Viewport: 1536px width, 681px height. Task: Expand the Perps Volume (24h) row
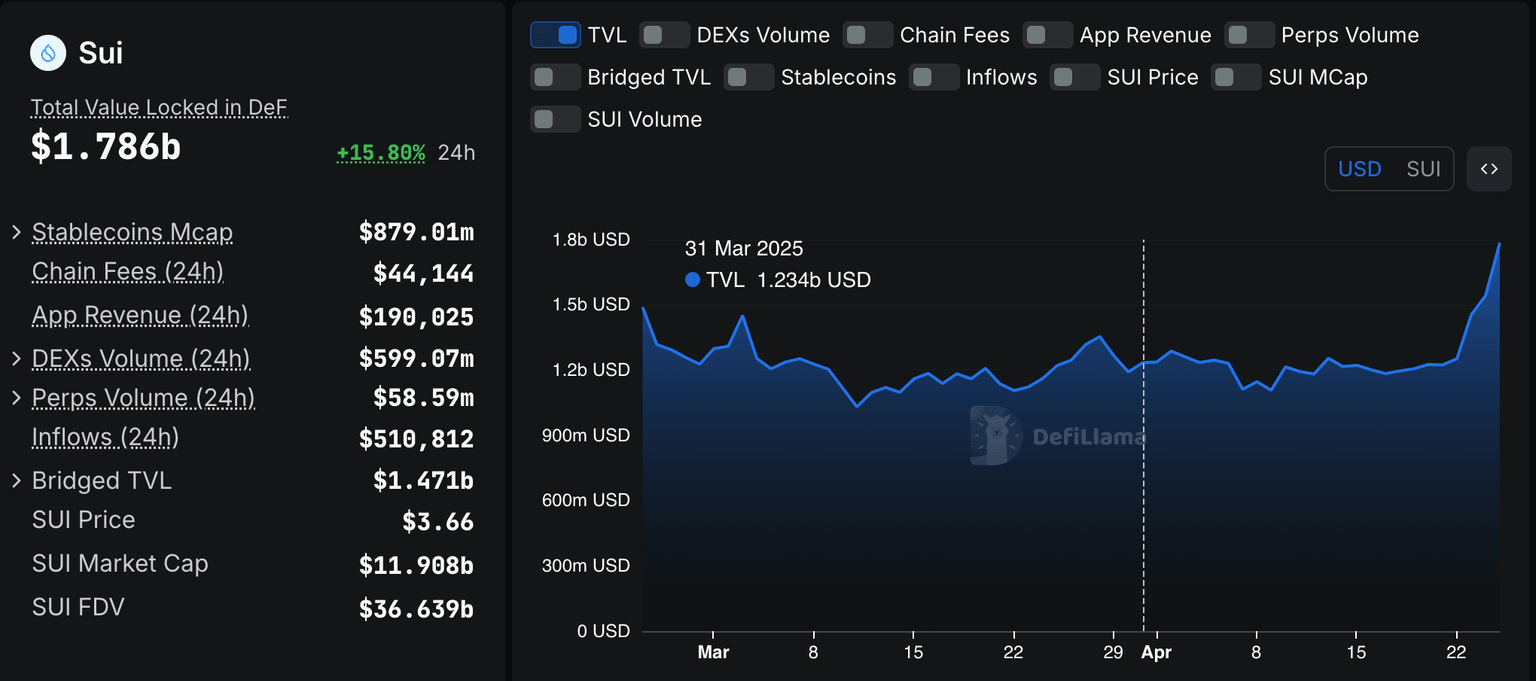tap(15, 398)
